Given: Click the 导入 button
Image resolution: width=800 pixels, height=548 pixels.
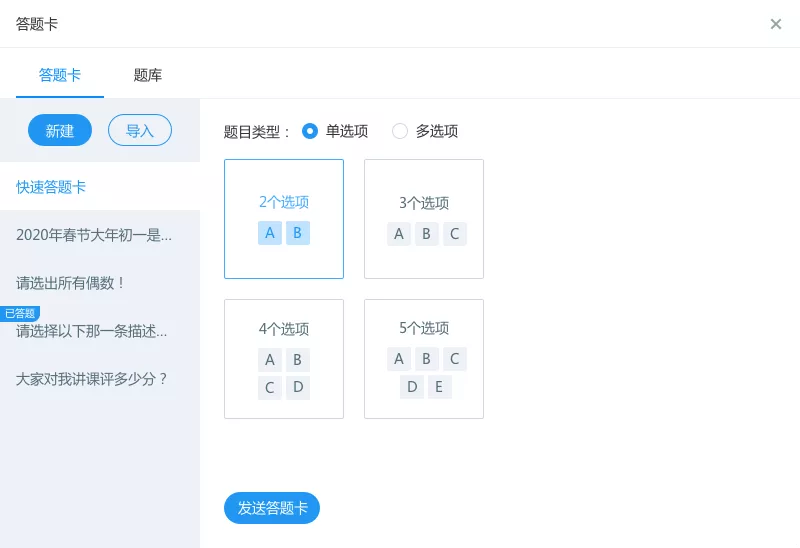Looking at the screenshot, I should coord(140,131).
